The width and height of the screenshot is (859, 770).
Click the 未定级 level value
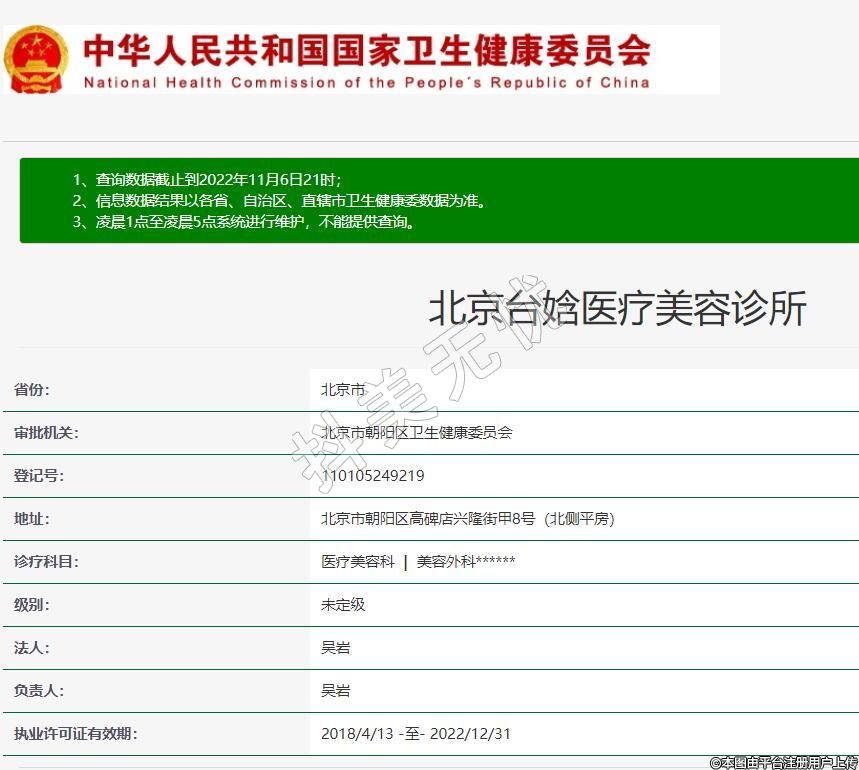(343, 605)
